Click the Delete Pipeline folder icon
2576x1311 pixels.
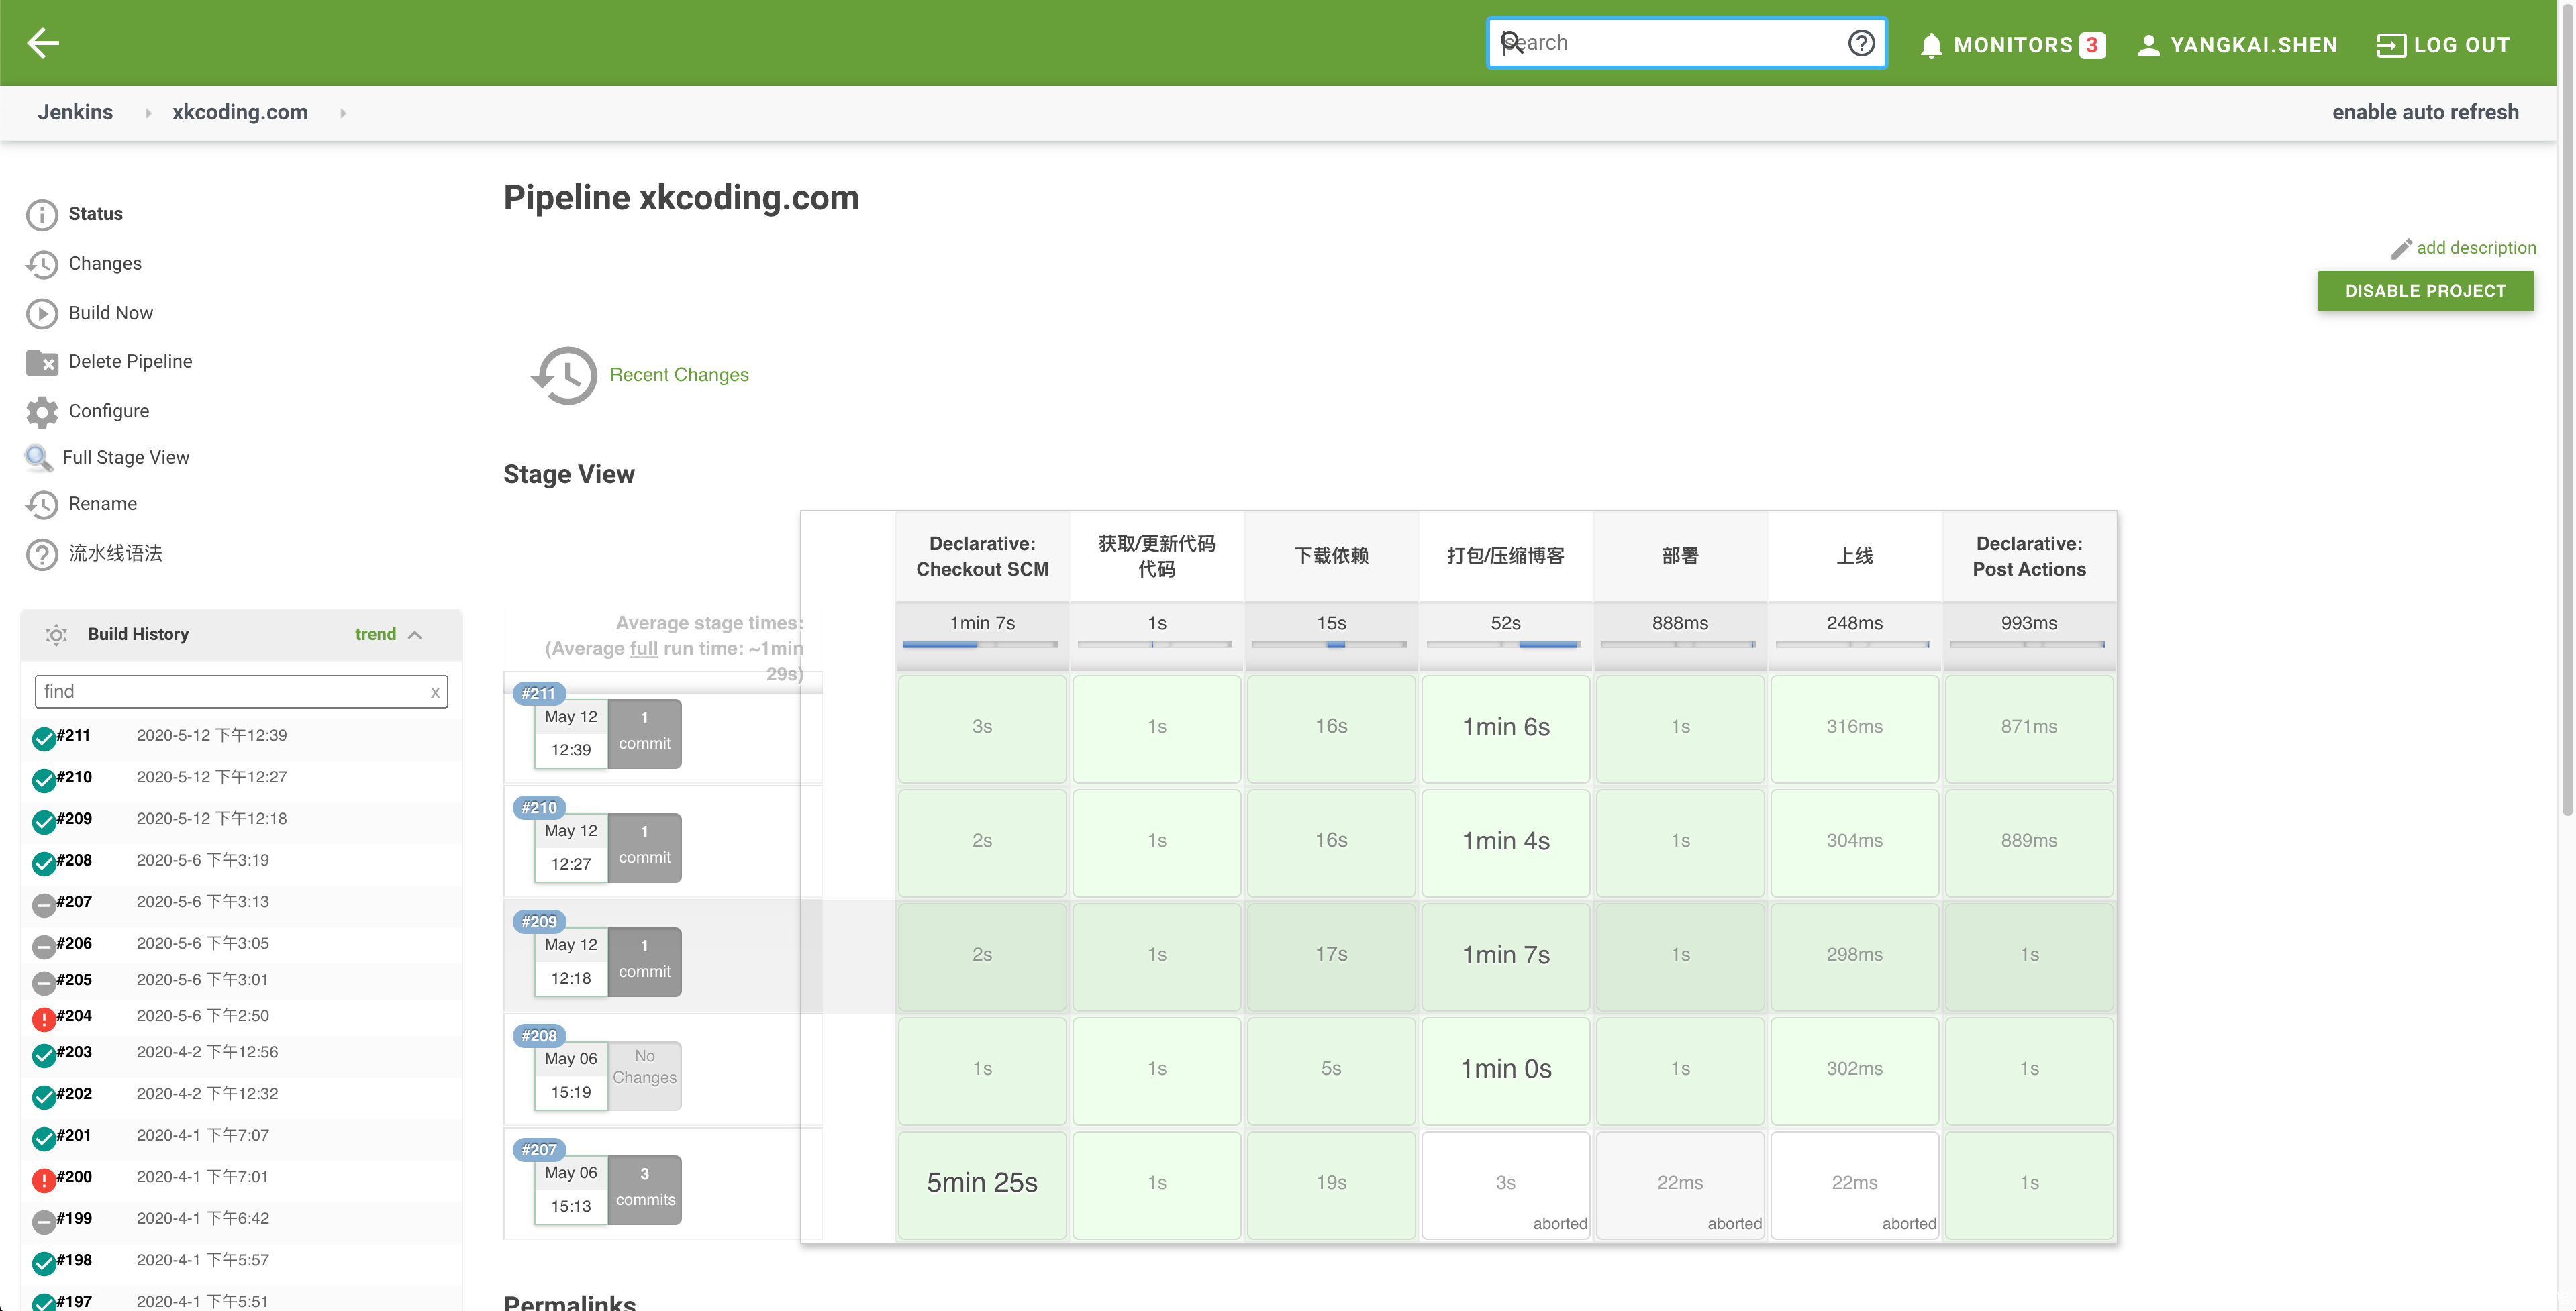point(42,362)
